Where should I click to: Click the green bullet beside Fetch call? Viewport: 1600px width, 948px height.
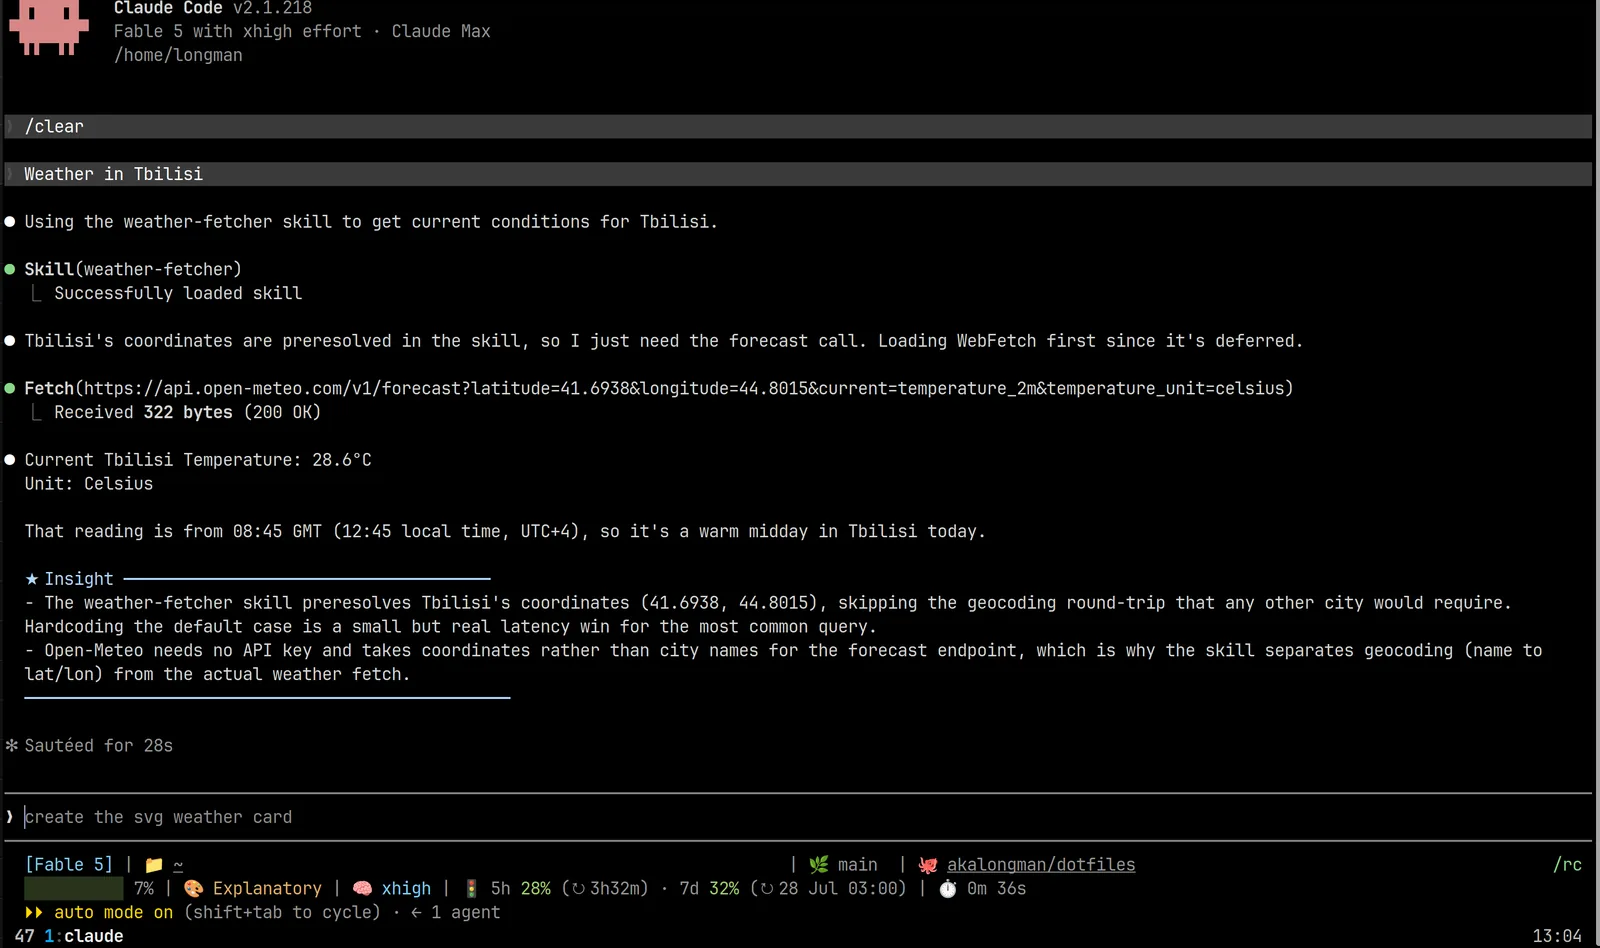10,388
